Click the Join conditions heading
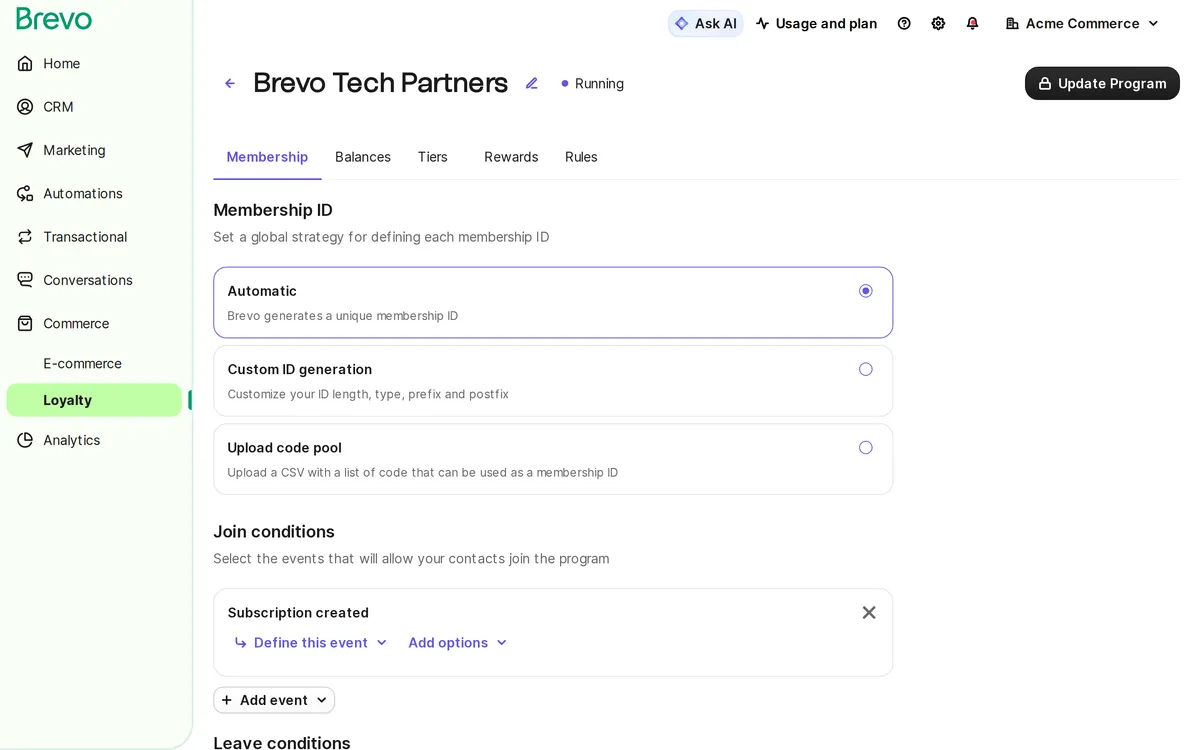The image size is (1200, 750). point(274,532)
